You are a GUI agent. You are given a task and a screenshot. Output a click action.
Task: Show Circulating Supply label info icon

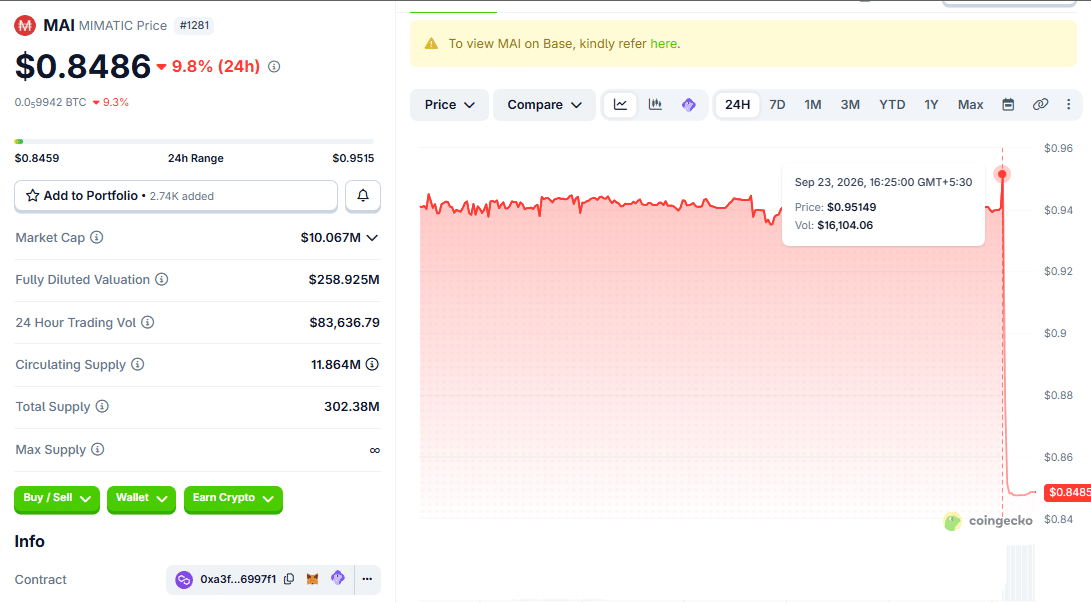138,364
